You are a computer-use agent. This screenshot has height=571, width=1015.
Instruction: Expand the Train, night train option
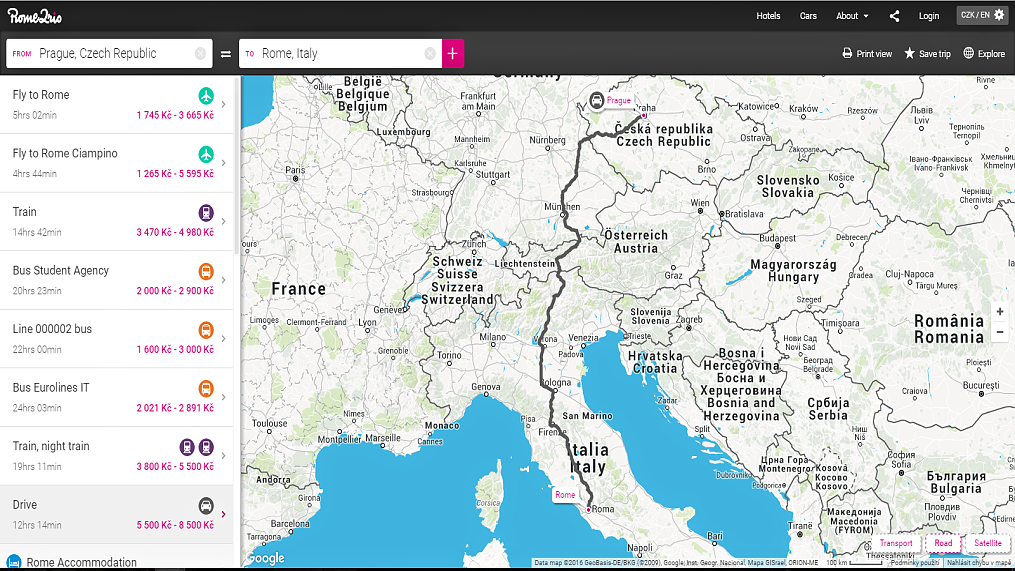coord(223,456)
